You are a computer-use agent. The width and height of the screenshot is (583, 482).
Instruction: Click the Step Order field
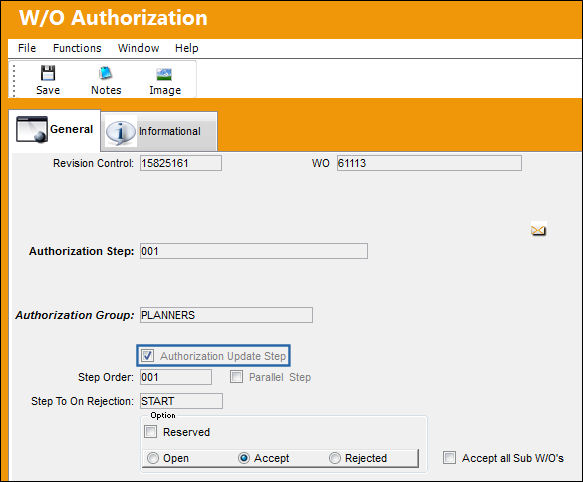(x=176, y=377)
